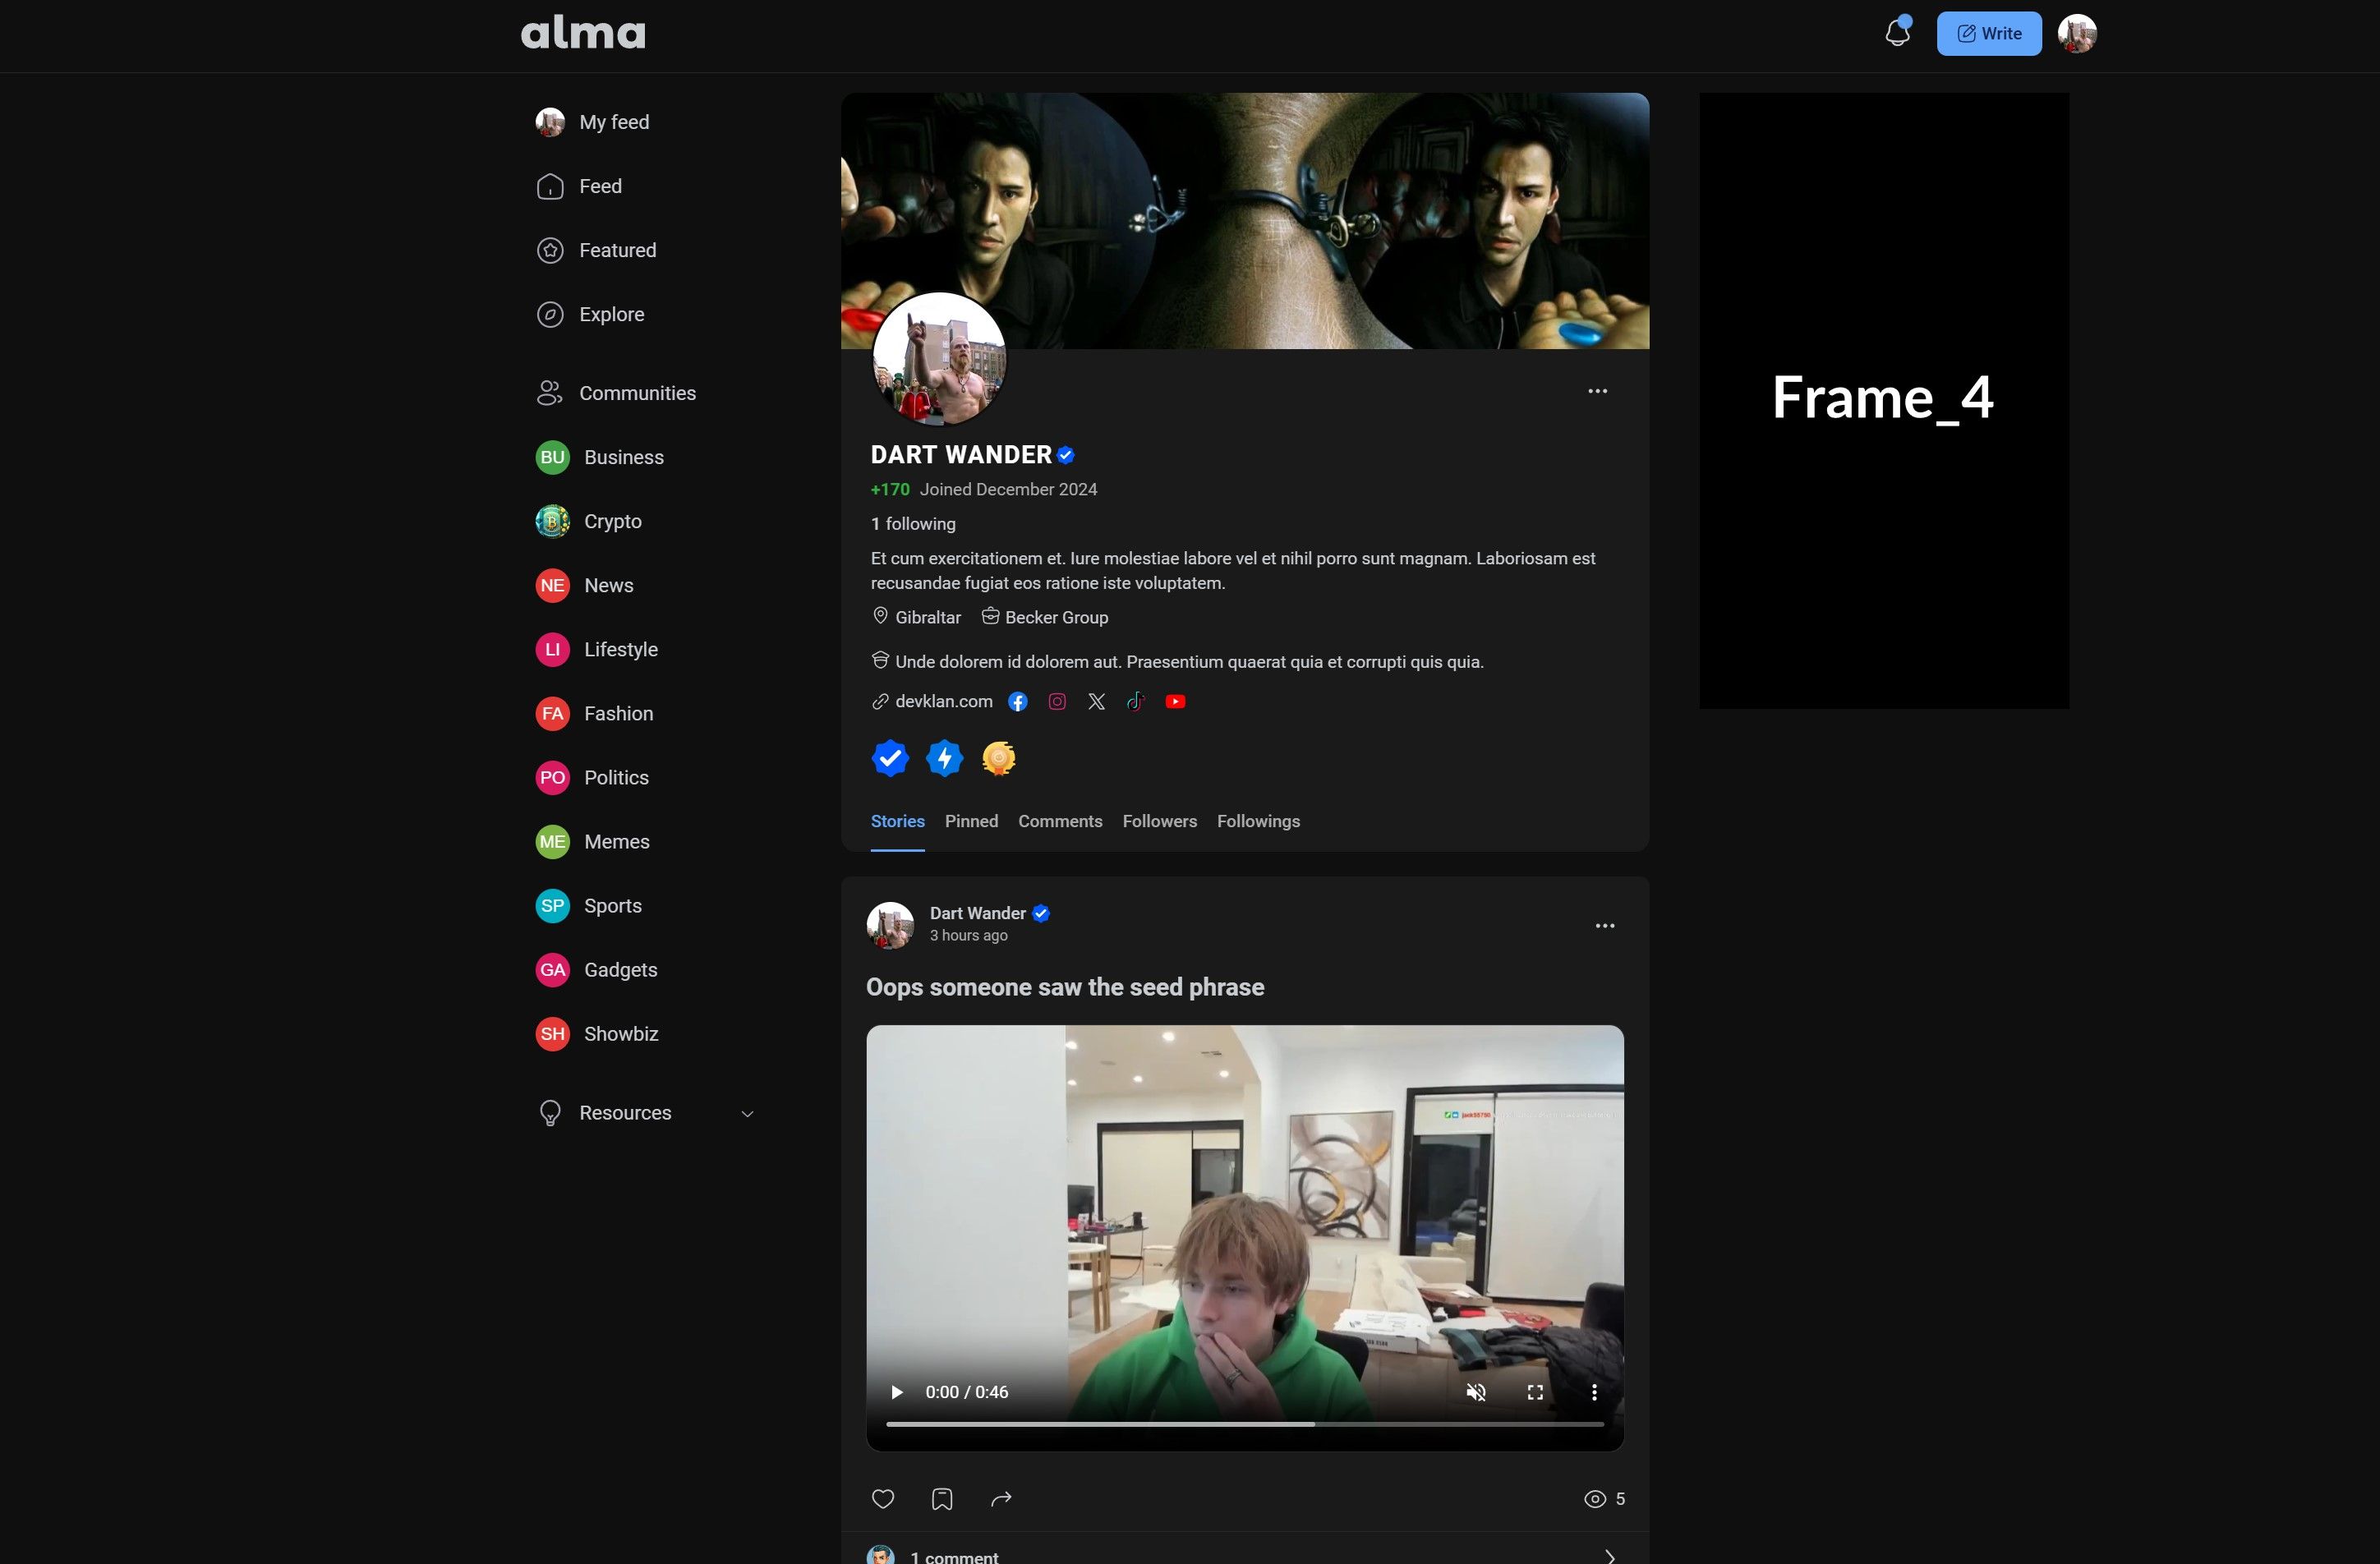Image resolution: width=2380 pixels, height=1564 pixels.
Task: Open post title 'Oops someone saw the seed phrase'
Action: coord(1065,988)
